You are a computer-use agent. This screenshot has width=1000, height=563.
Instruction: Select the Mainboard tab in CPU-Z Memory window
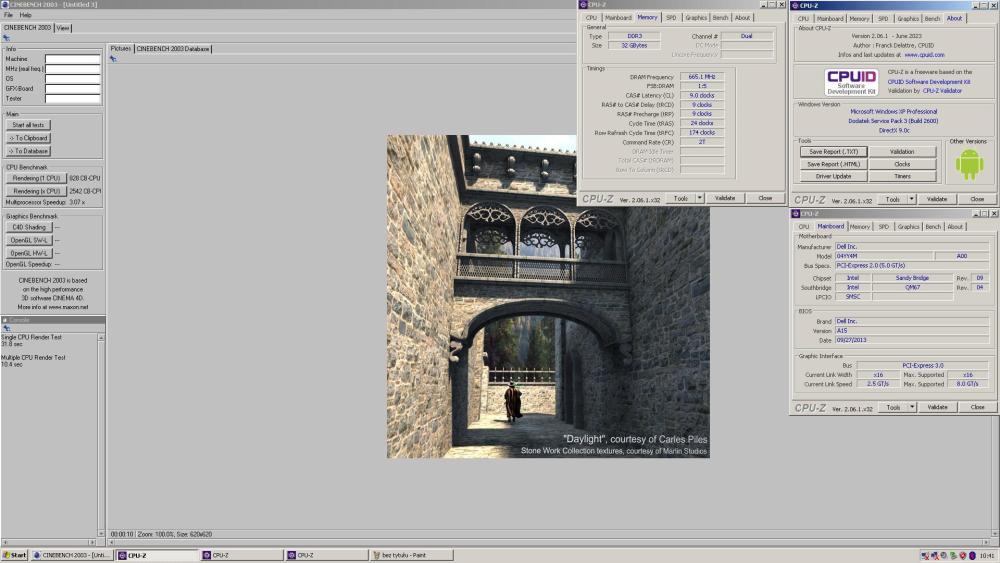(618, 18)
